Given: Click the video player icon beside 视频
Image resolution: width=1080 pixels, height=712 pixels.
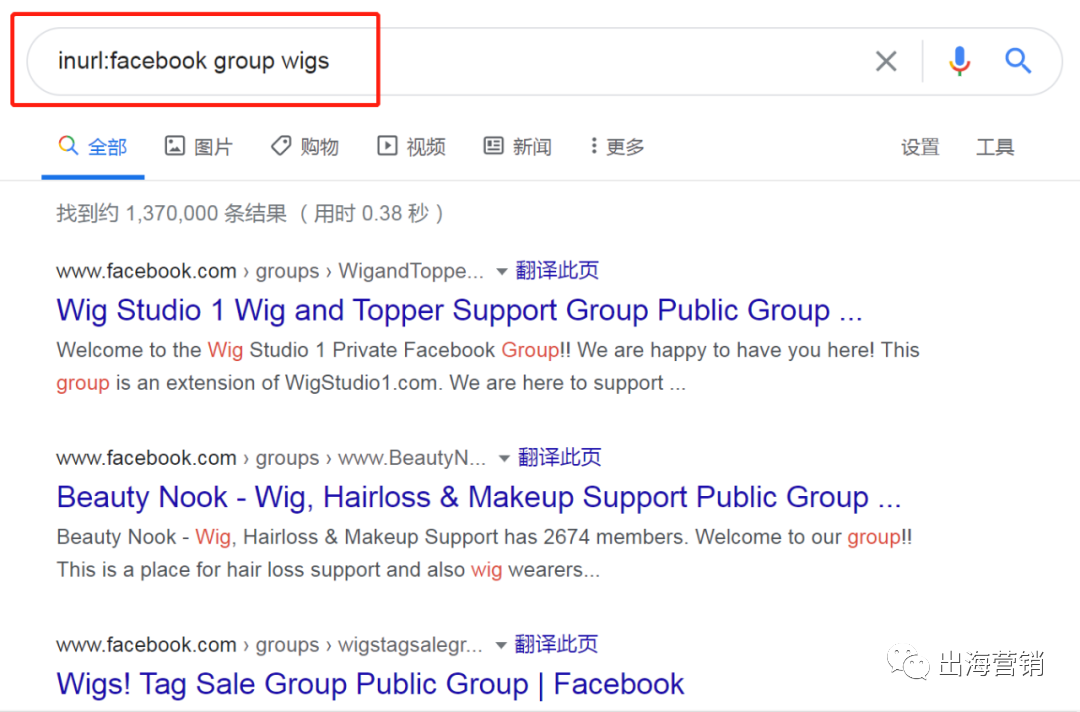Looking at the screenshot, I should pyautogui.click(x=387, y=146).
